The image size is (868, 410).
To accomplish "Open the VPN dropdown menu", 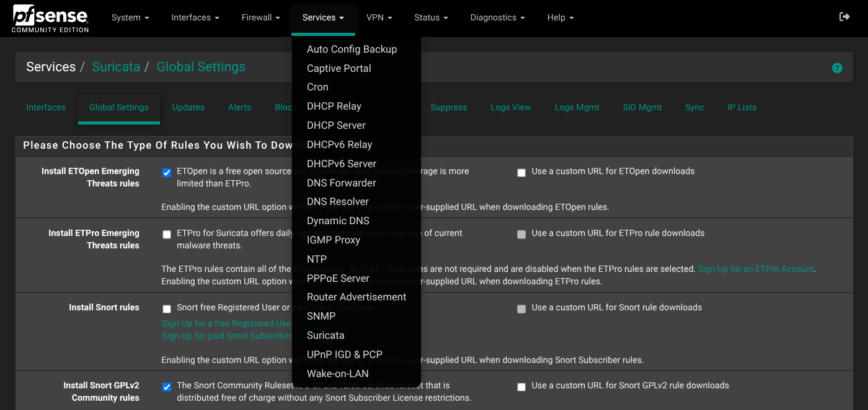I will click(x=379, y=18).
